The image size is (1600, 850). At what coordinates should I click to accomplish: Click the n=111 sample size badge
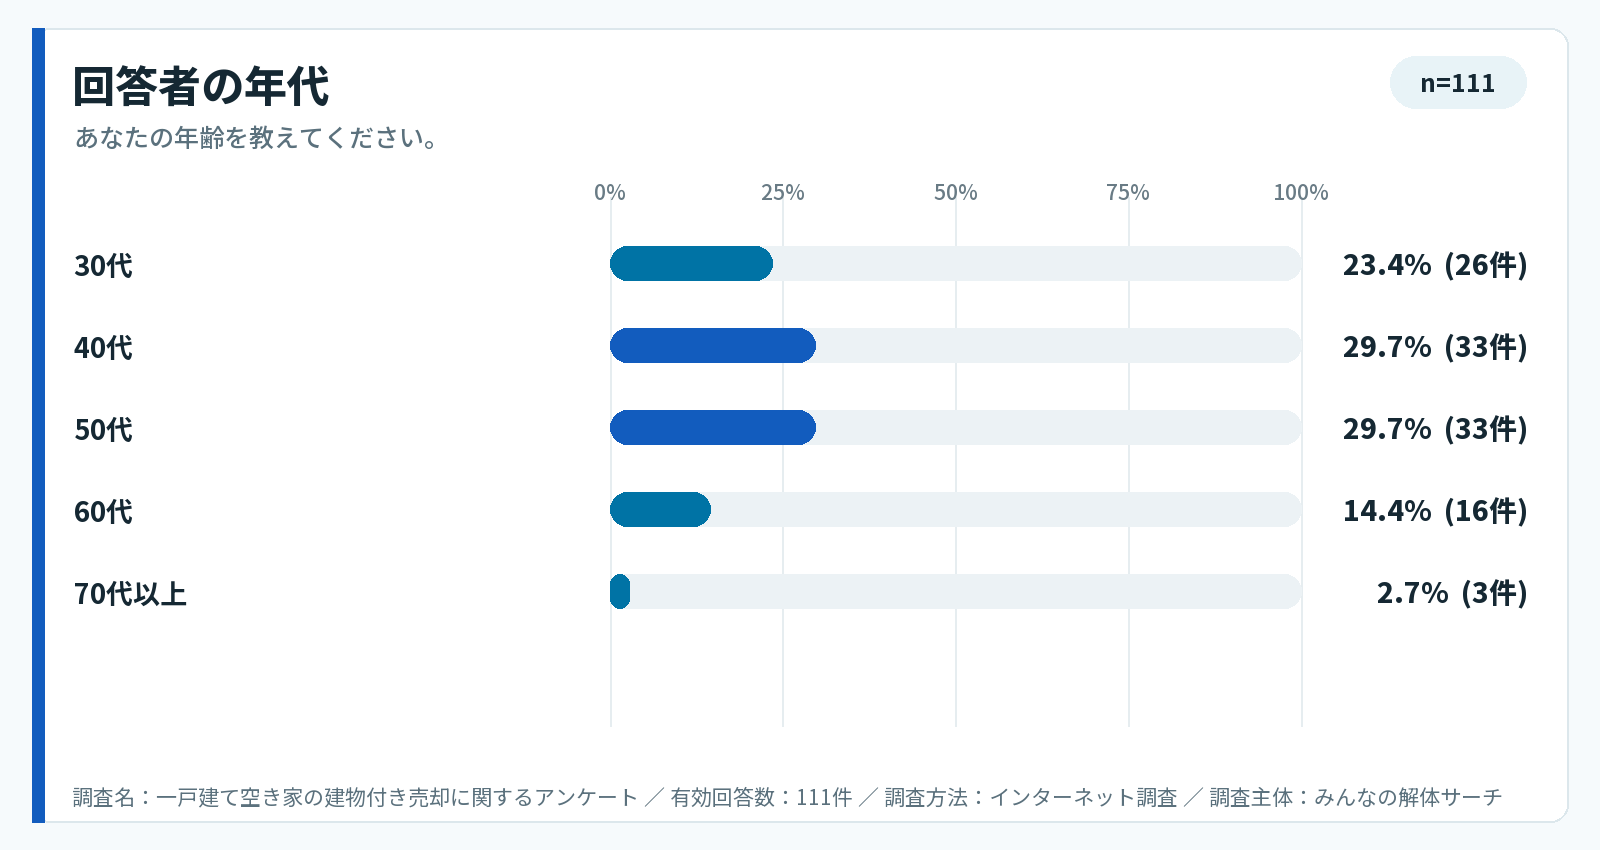point(1458,83)
